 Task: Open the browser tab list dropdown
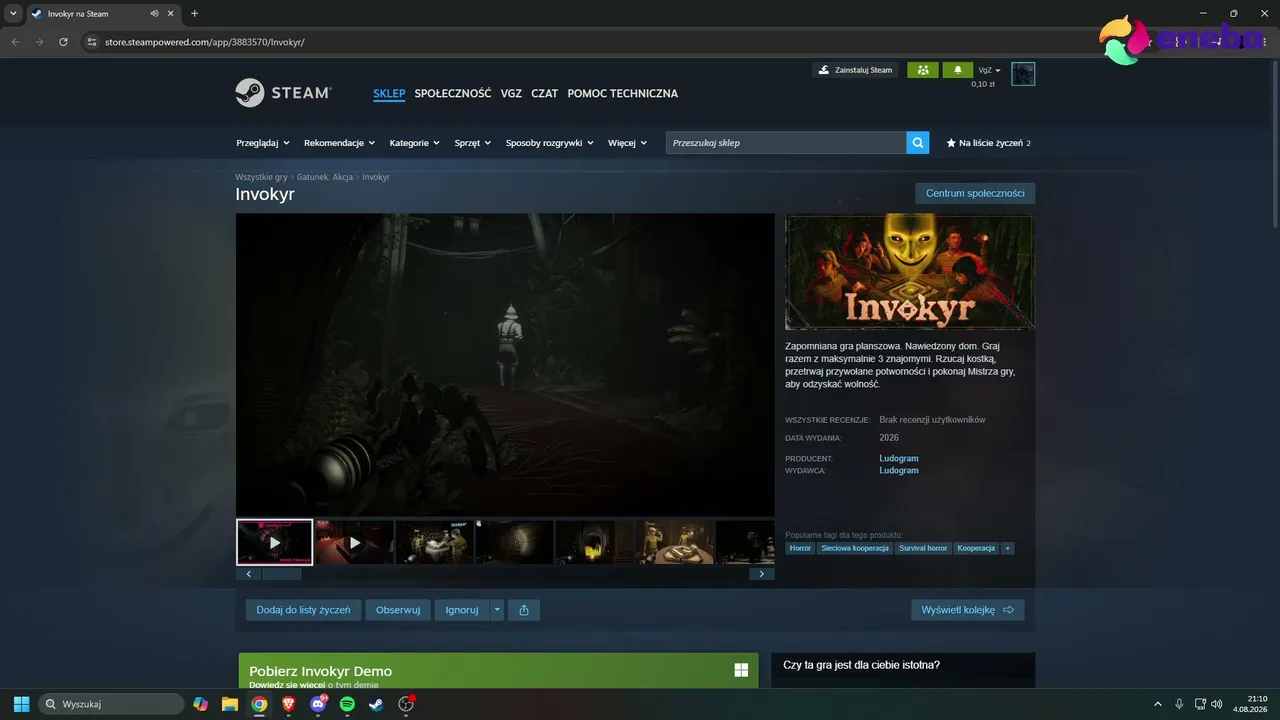pos(13,13)
